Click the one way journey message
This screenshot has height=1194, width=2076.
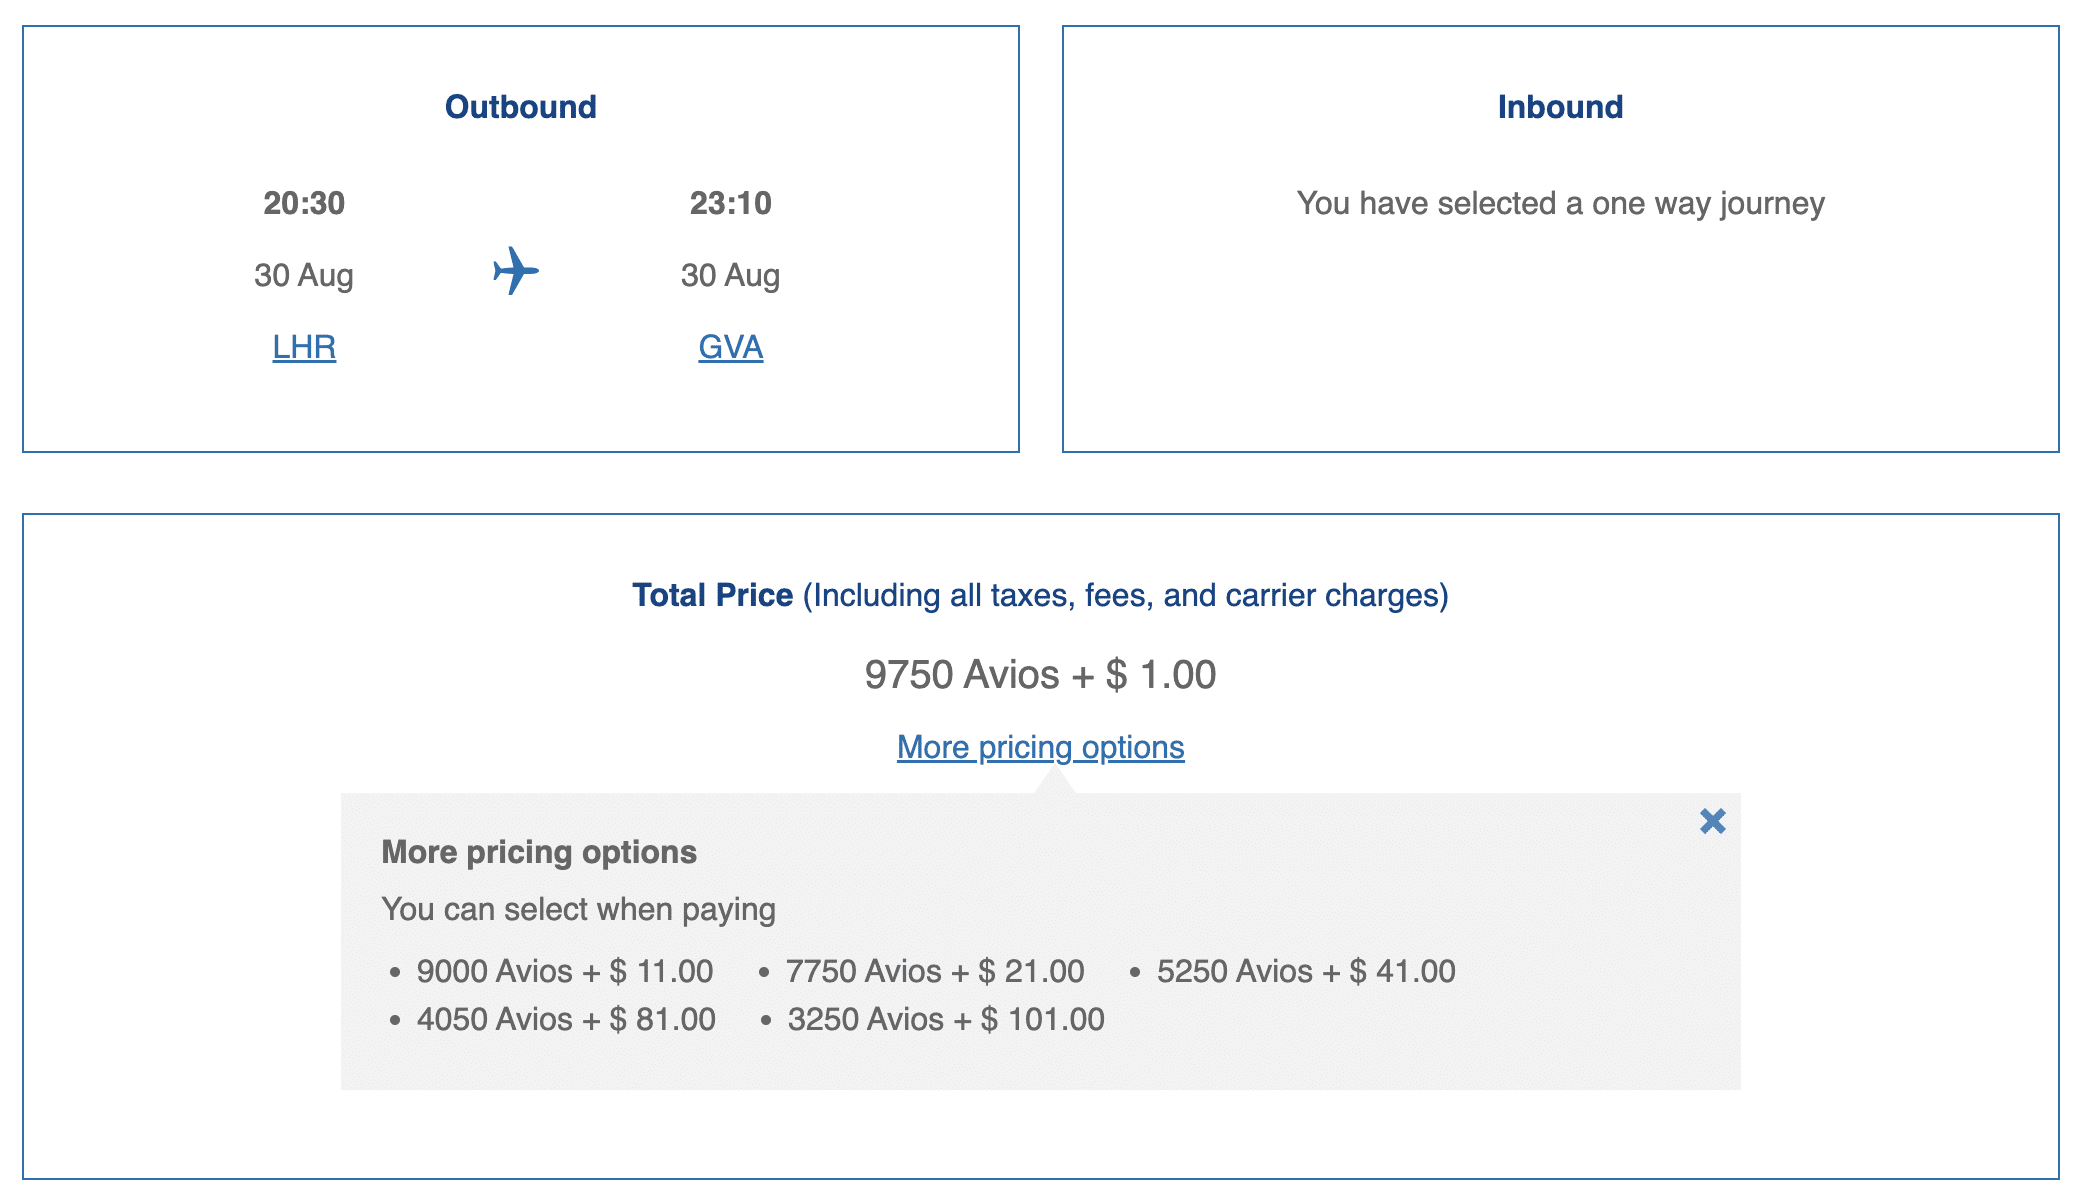pos(1560,203)
